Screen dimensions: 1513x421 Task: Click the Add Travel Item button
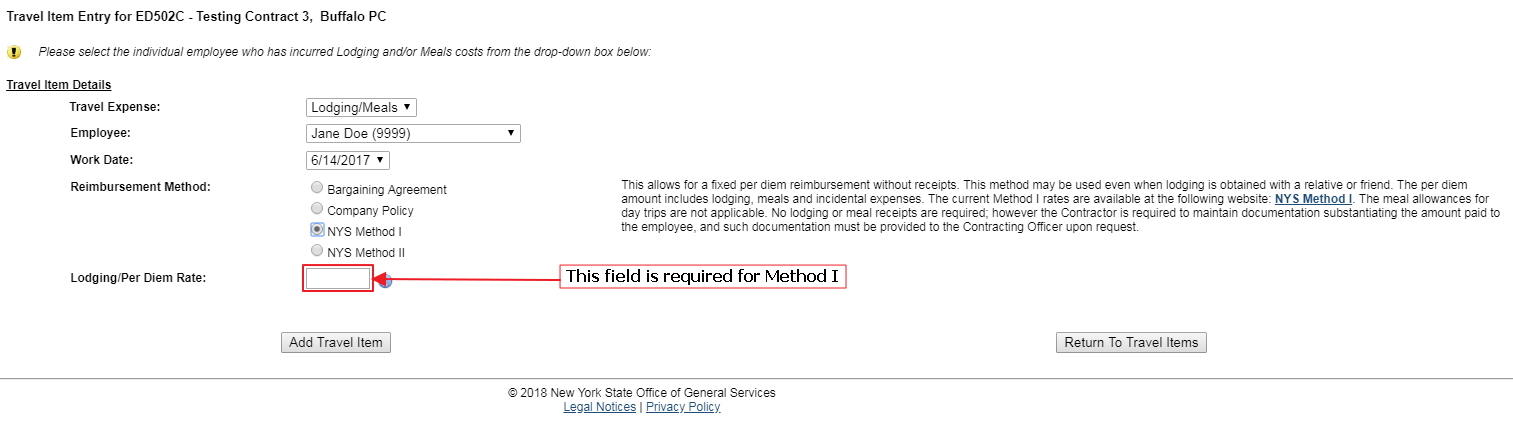336,342
